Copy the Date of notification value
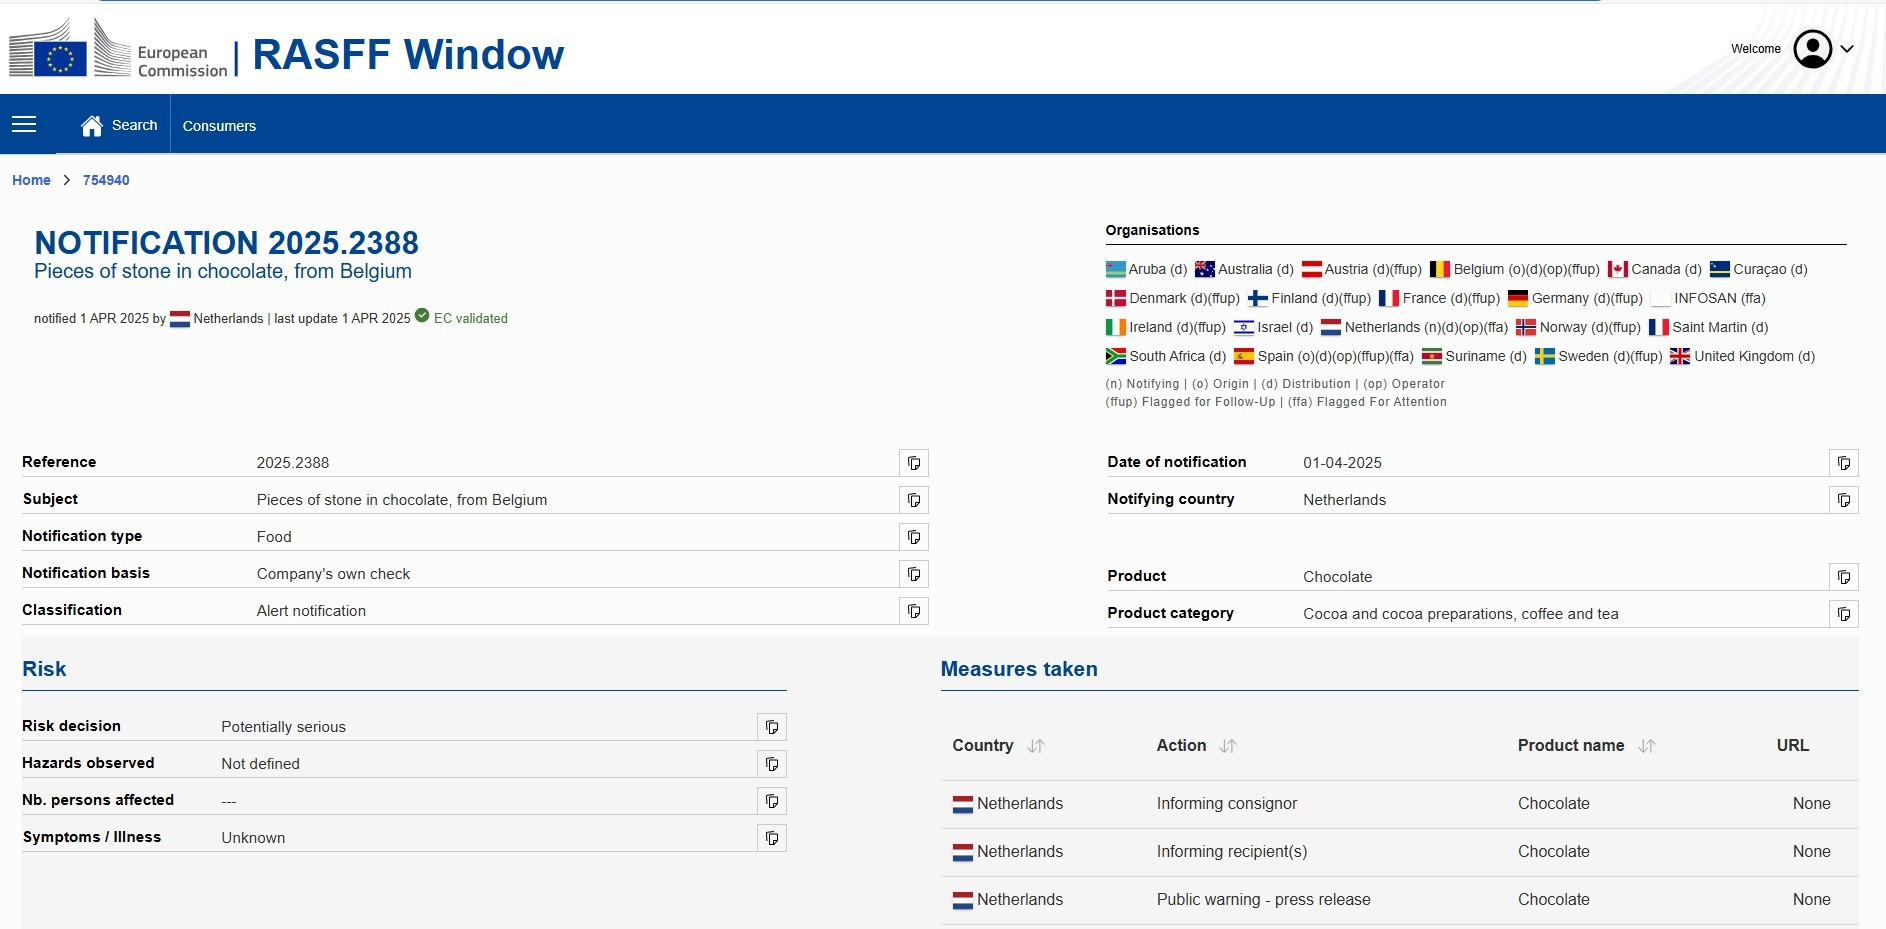This screenshot has height=929, width=1886. (1843, 463)
